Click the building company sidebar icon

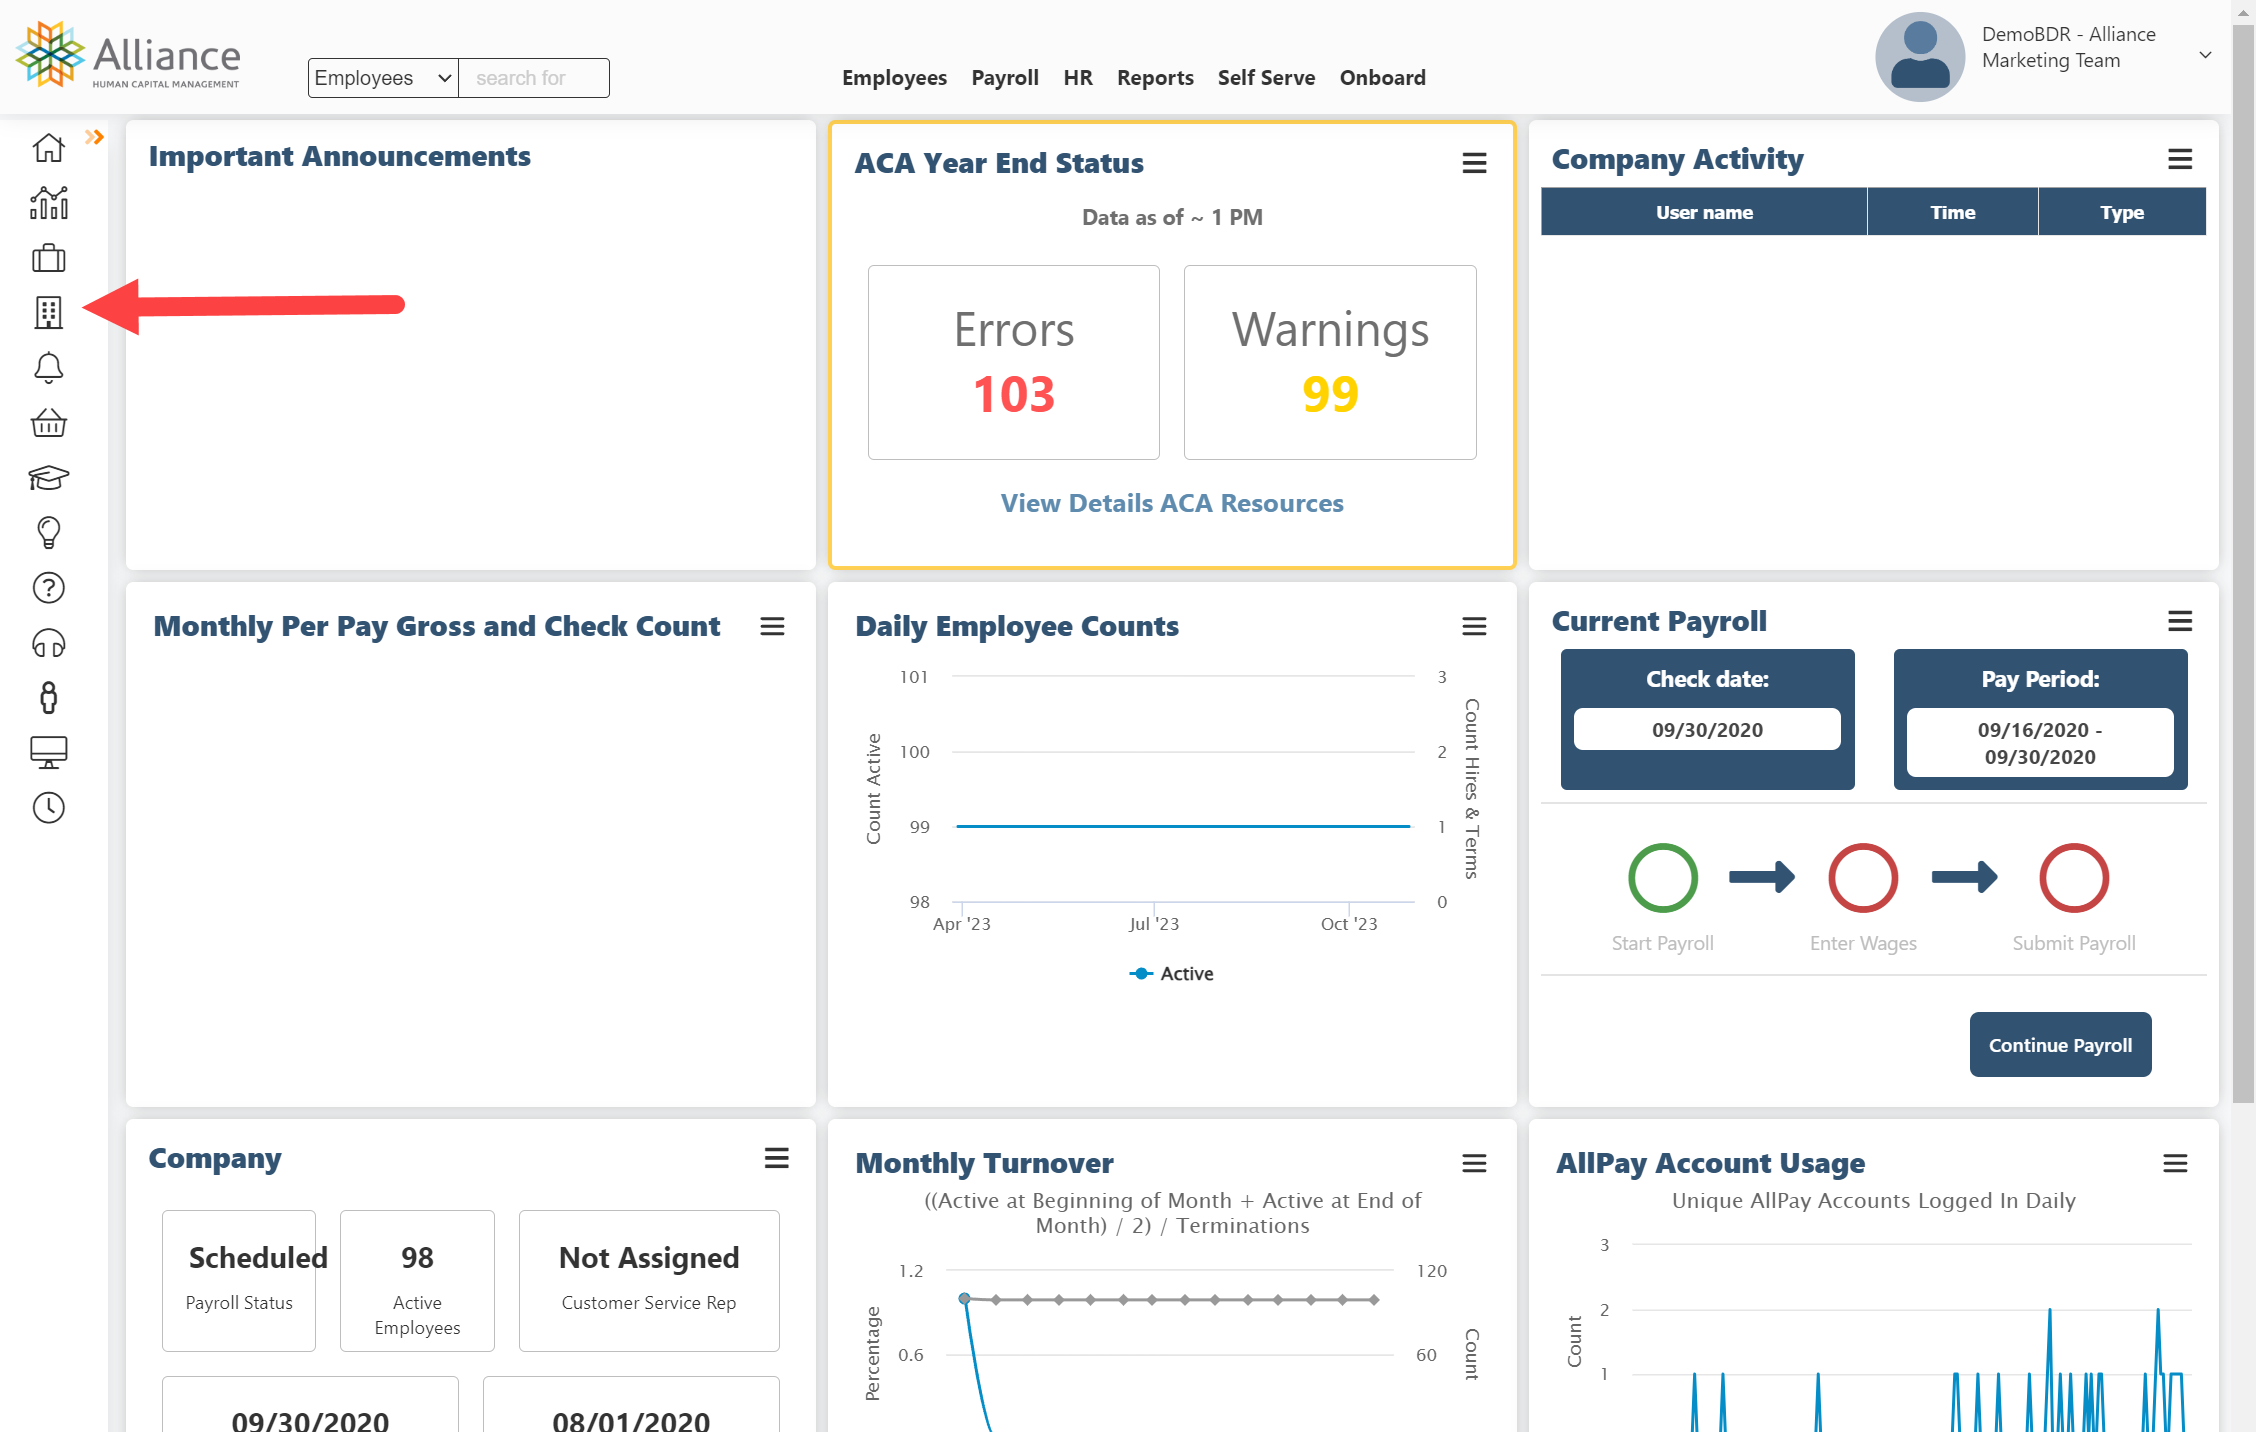pos(48,313)
